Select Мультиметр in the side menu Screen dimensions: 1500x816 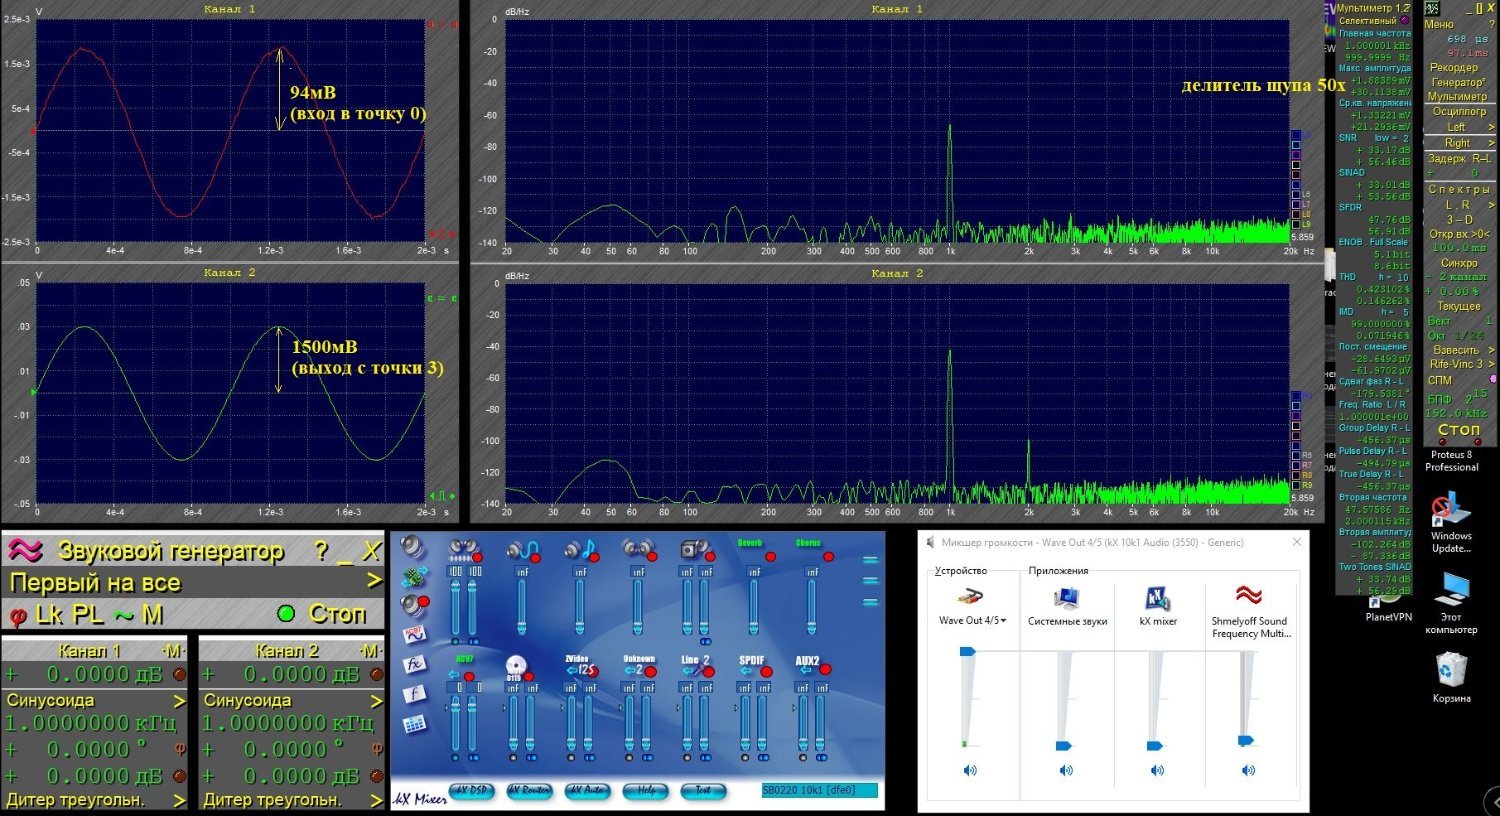click(1457, 97)
